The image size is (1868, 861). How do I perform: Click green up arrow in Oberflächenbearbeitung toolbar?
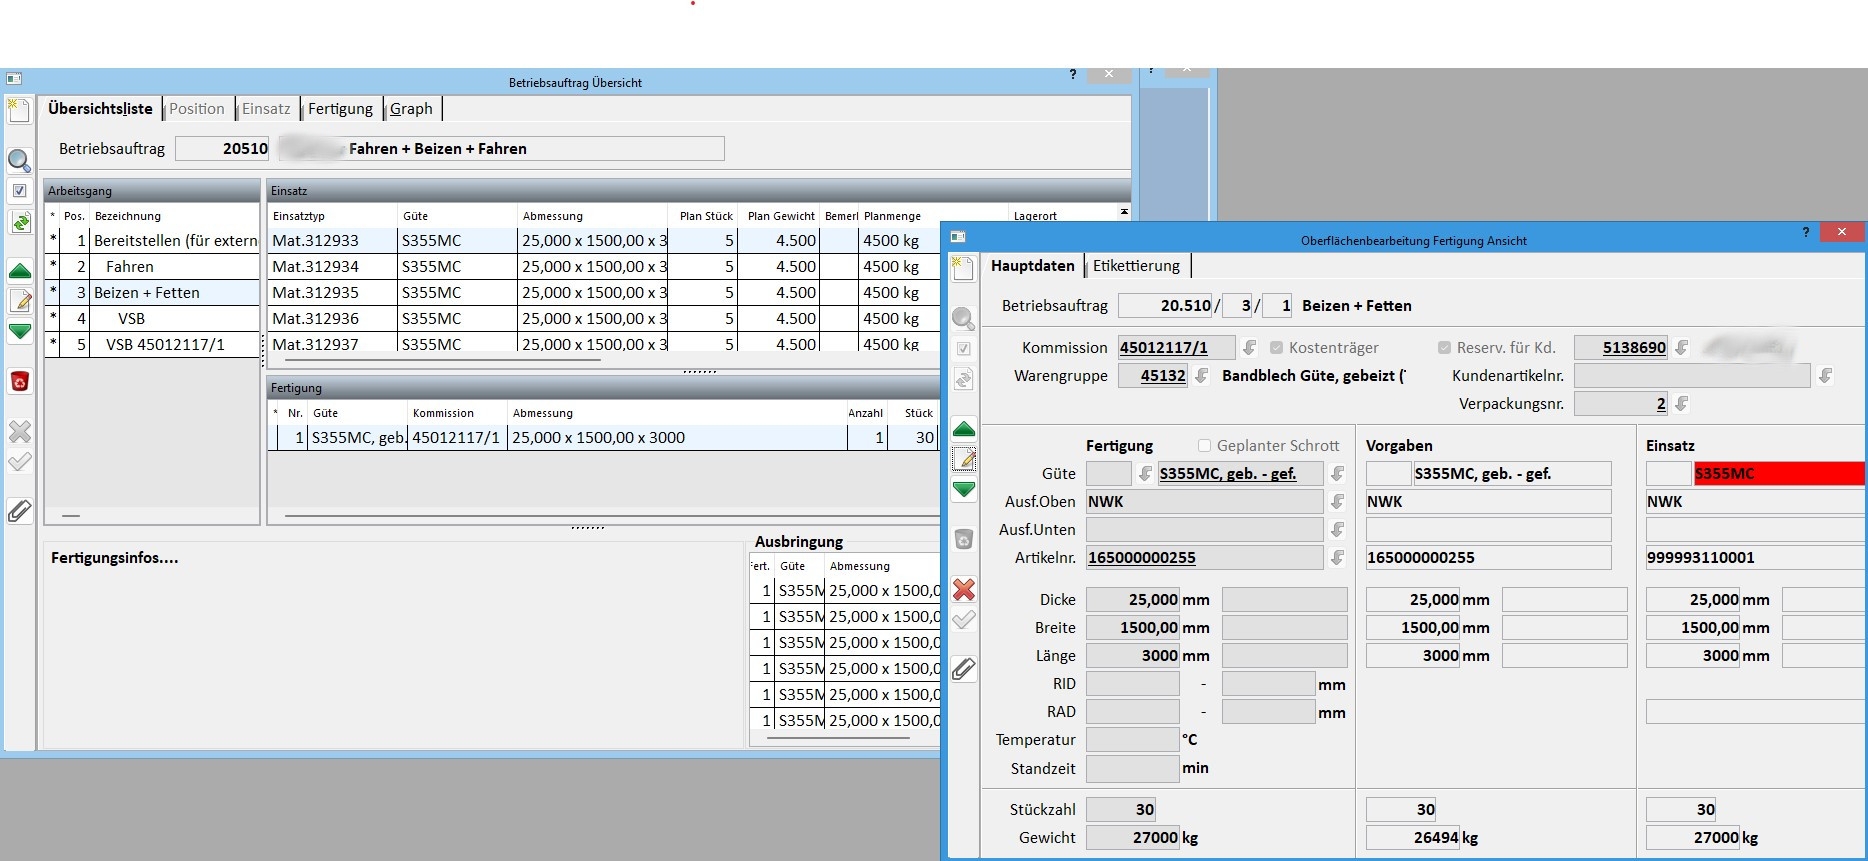click(963, 429)
